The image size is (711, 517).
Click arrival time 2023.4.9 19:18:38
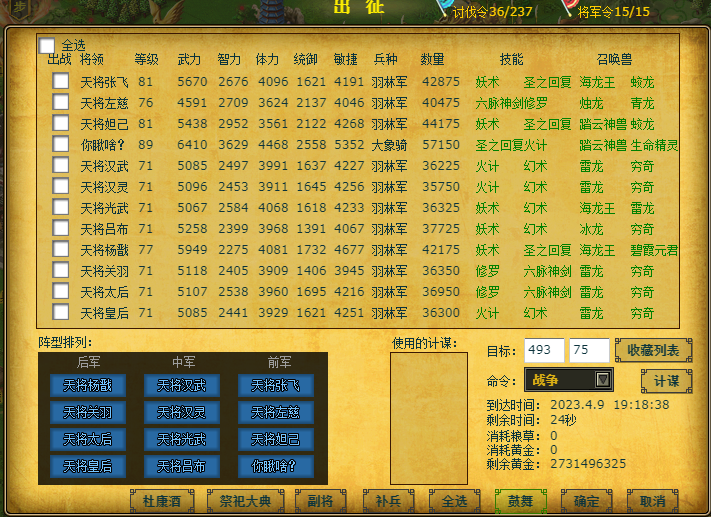(609, 405)
